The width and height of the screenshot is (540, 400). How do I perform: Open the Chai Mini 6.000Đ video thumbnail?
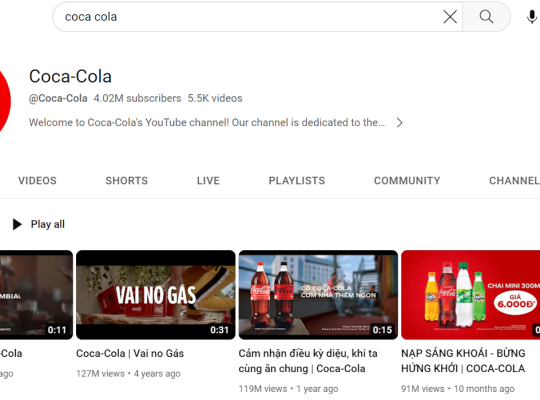pyautogui.click(x=470, y=295)
